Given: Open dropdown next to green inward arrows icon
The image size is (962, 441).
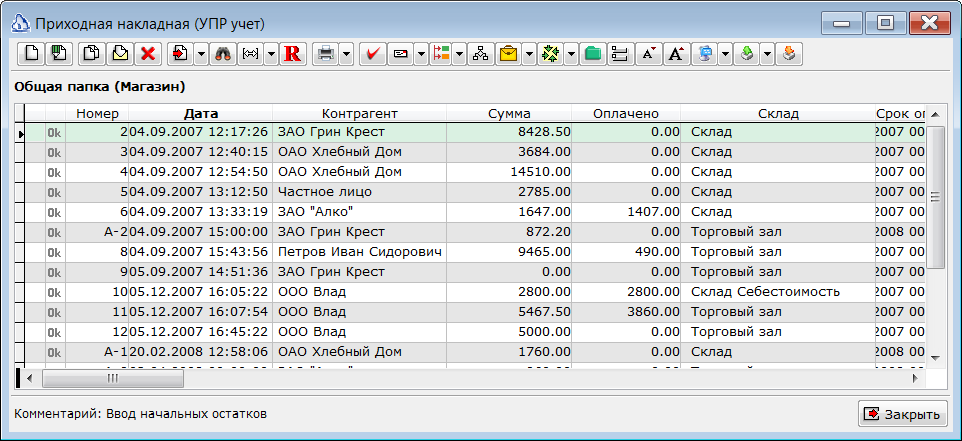Looking at the screenshot, I should point(572,54).
